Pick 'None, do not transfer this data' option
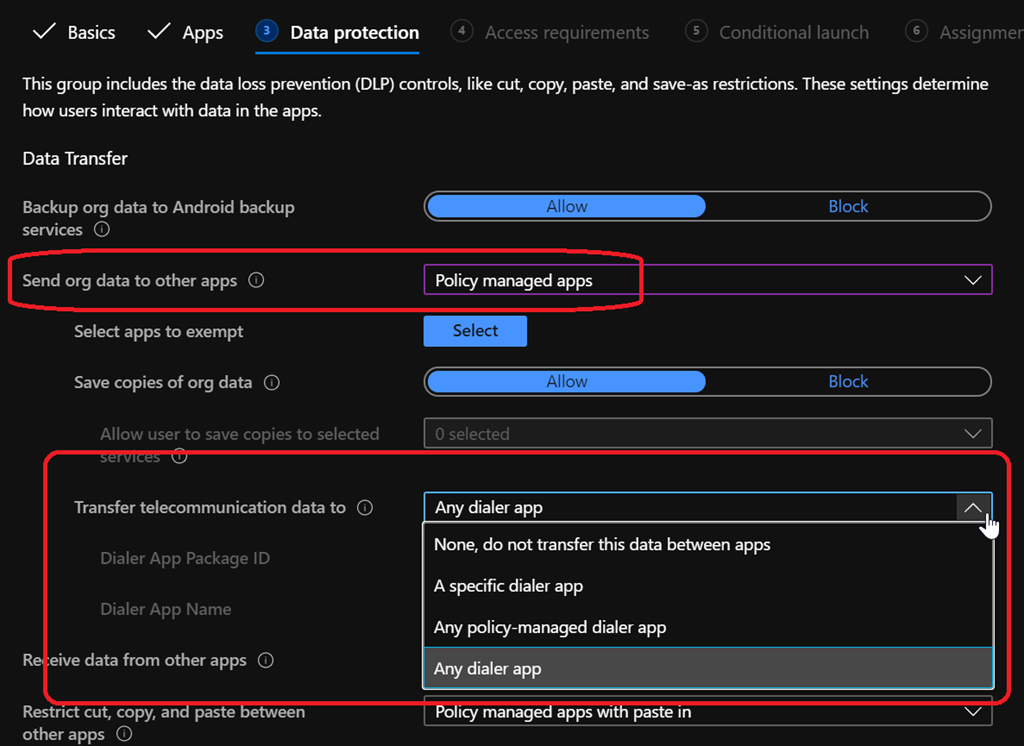The width and height of the screenshot is (1024, 746). pos(602,545)
